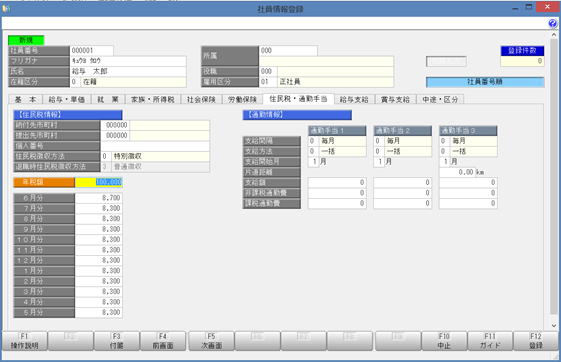This screenshot has width=561, height=362.
Task: Edit the 5月分 tax amount field
Action: pyautogui.click(x=99, y=312)
